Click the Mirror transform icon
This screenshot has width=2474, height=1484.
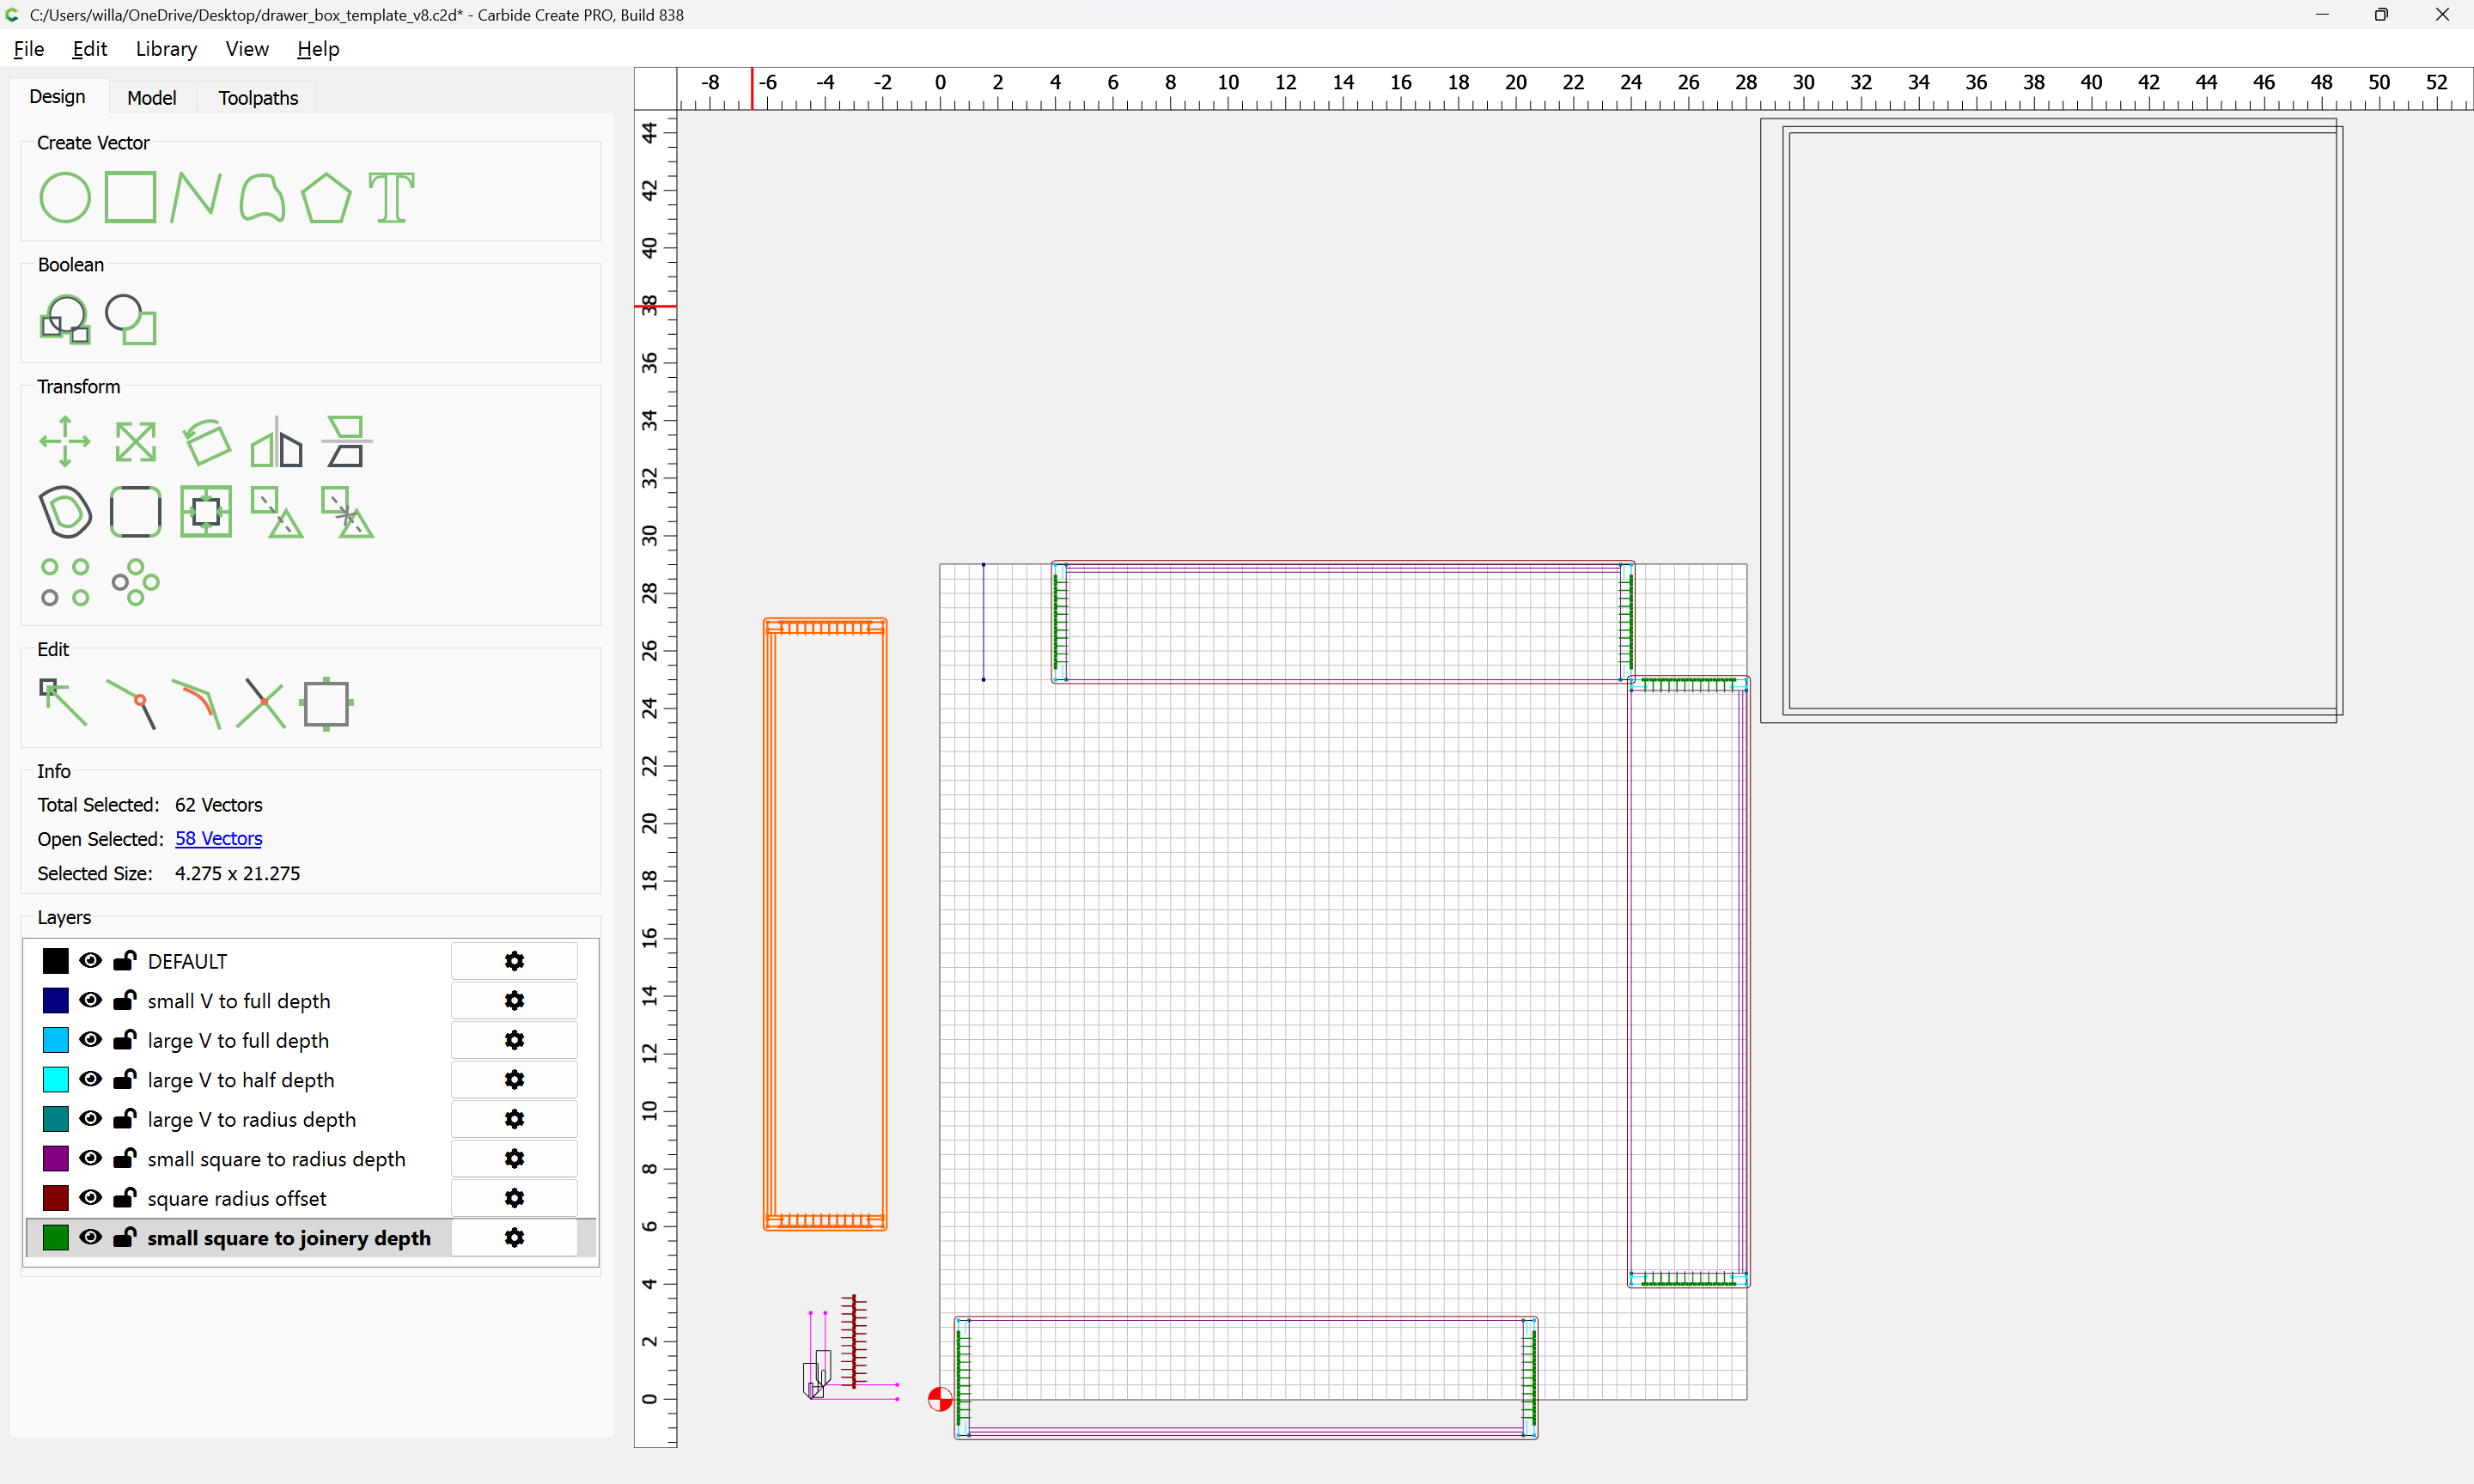pyautogui.click(x=276, y=441)
